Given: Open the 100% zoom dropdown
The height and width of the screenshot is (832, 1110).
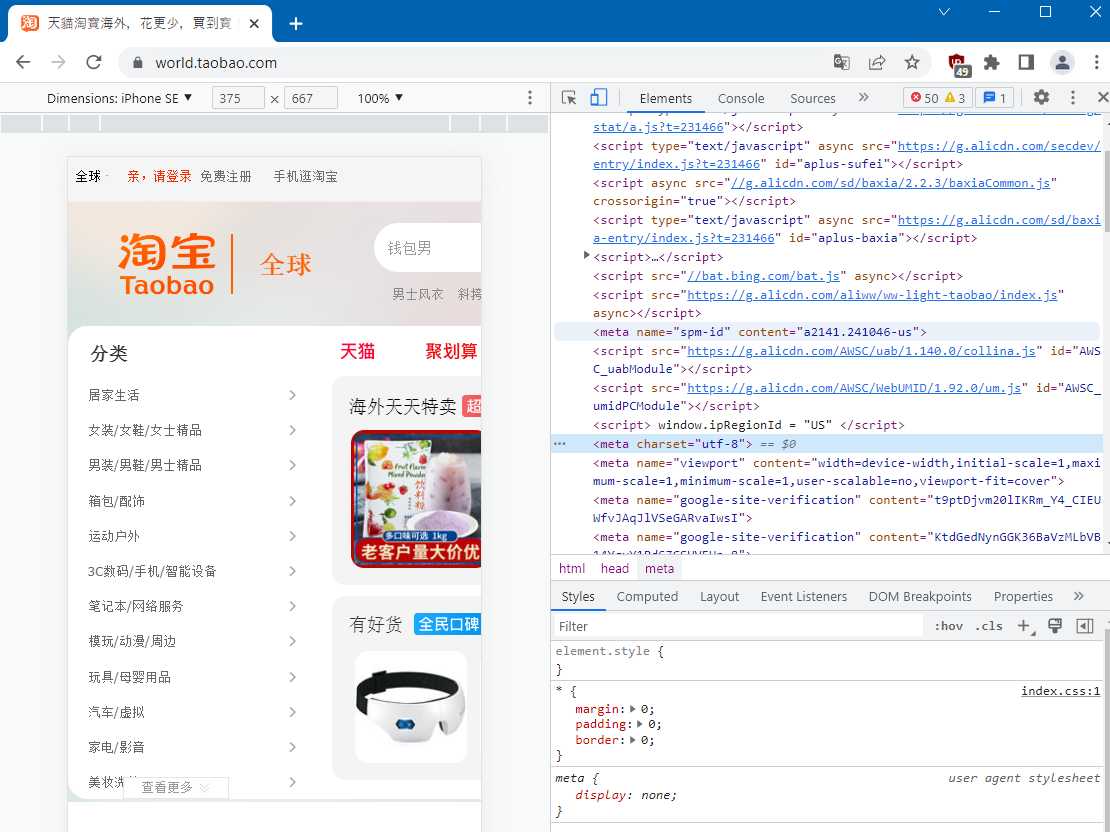Looking at the screenshot, I should click(379, 98).
